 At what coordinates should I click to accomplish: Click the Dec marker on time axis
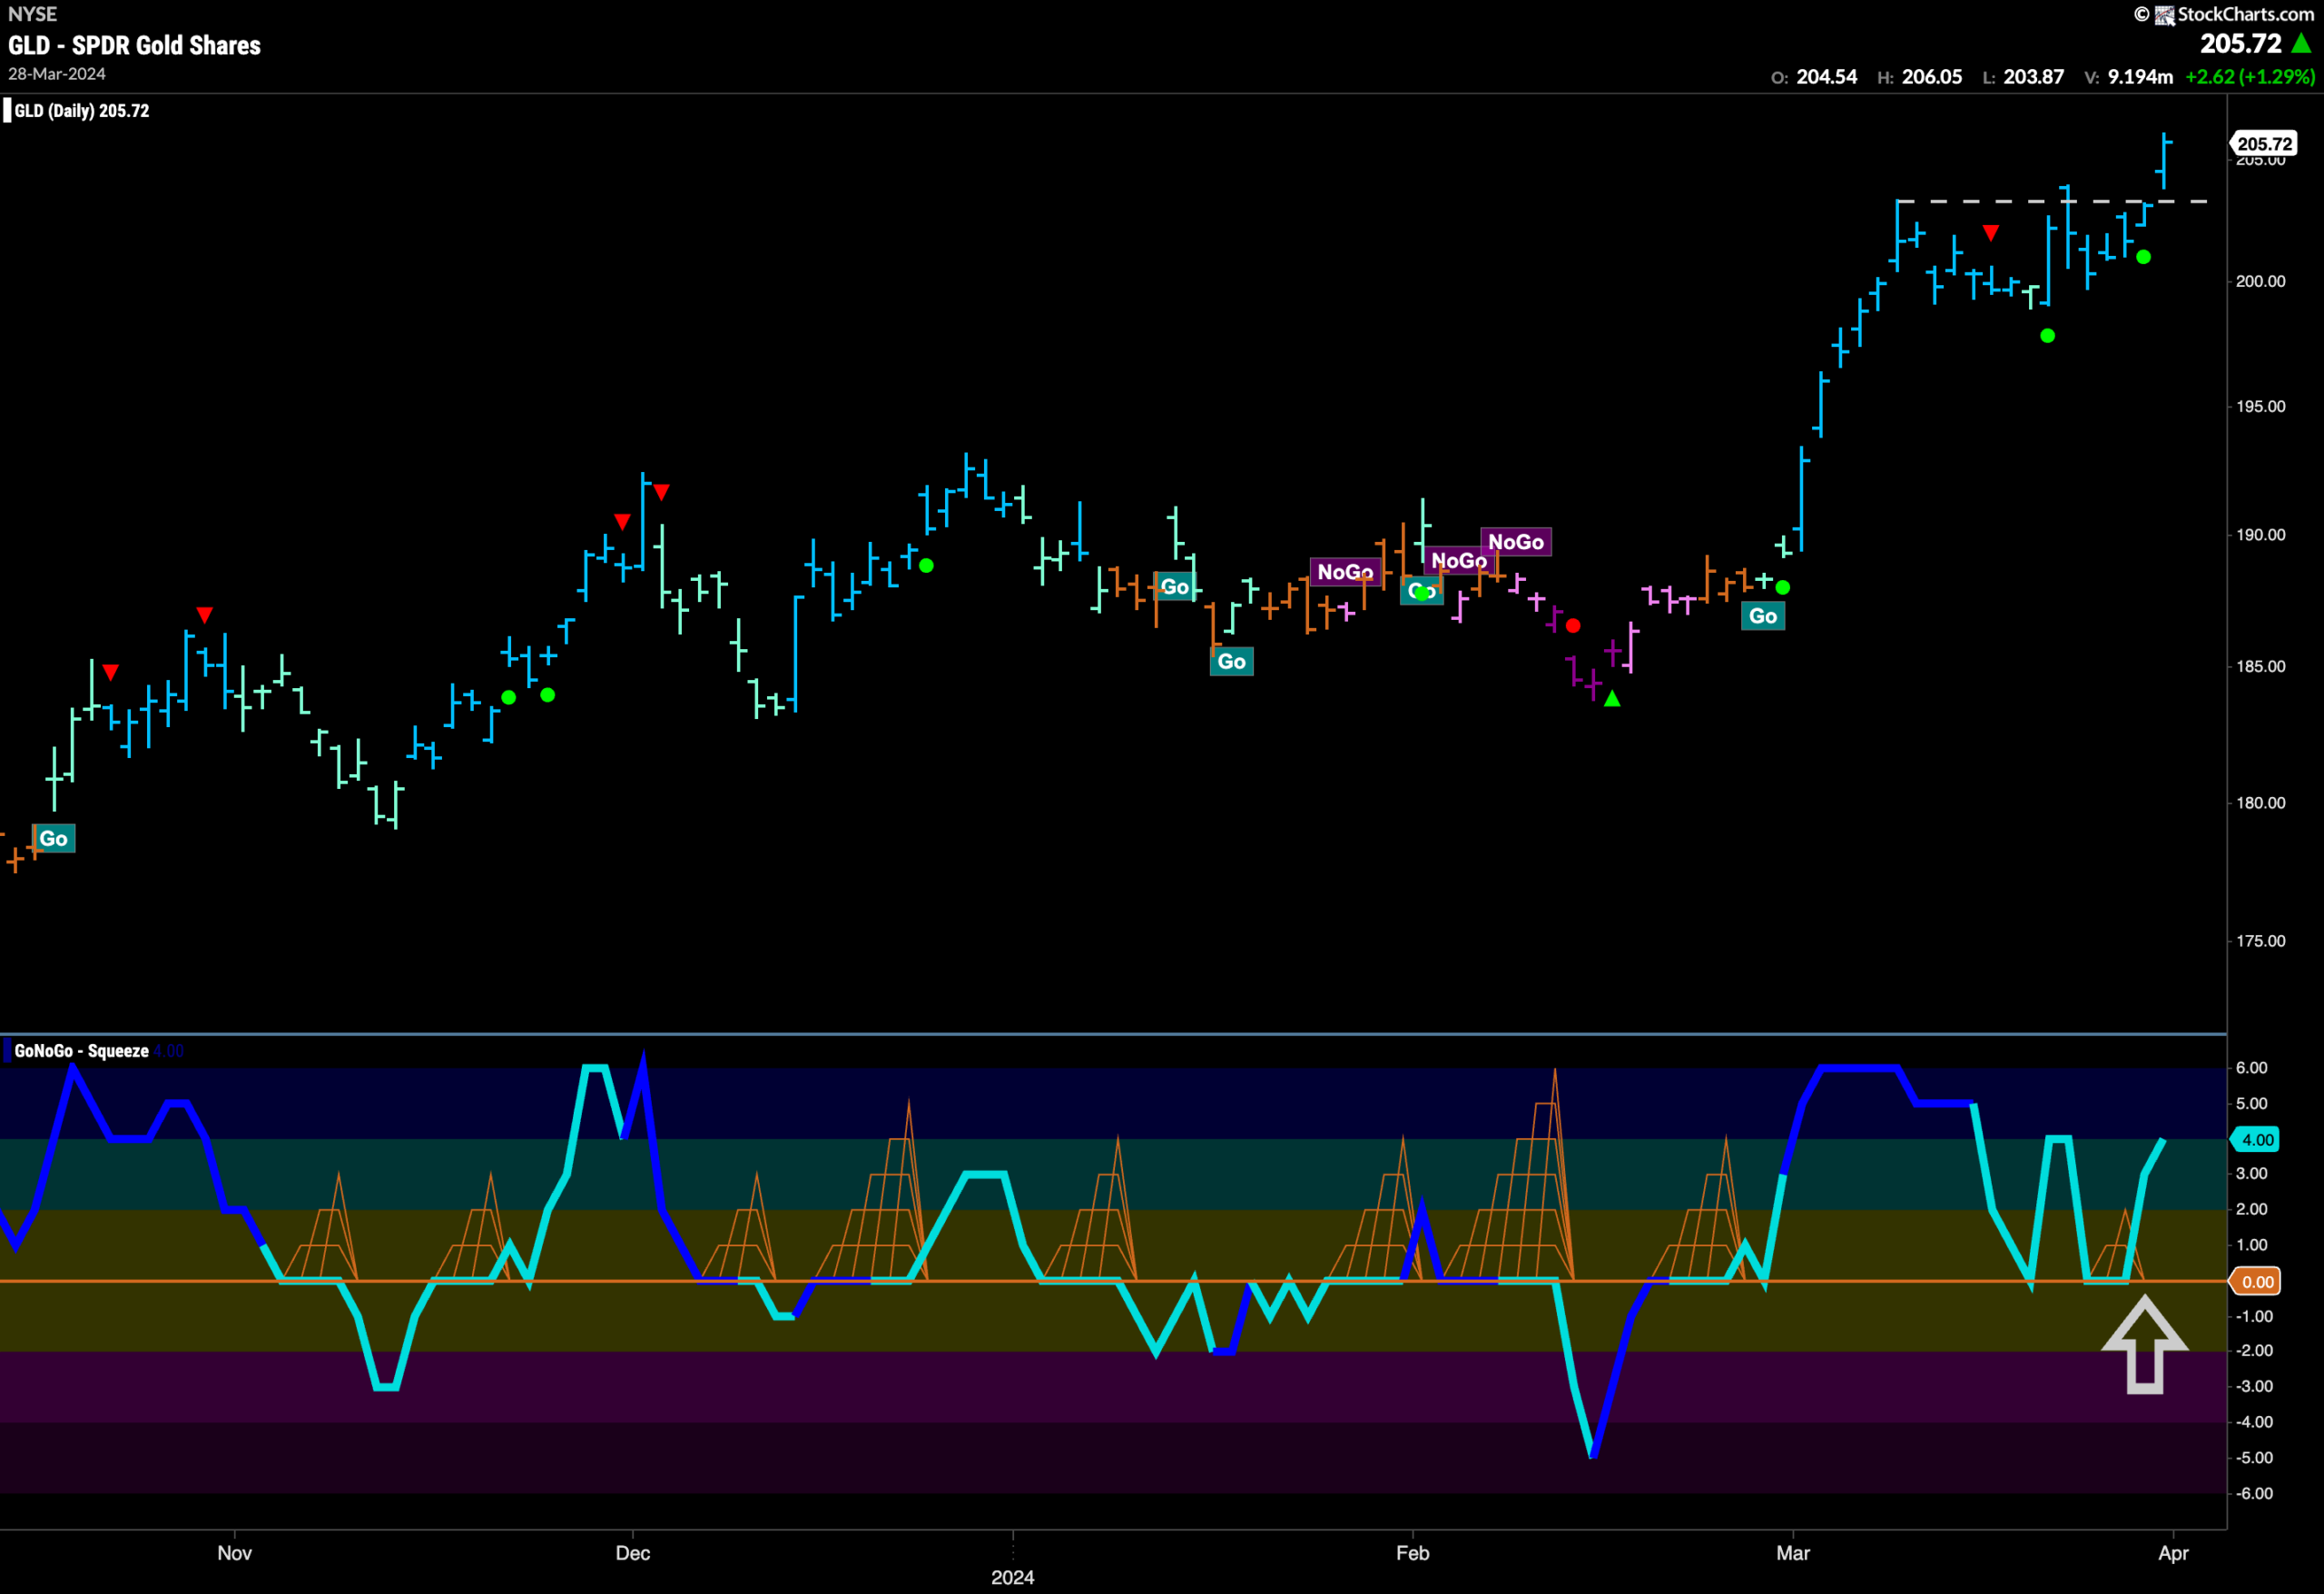(x=632, y=1553)
